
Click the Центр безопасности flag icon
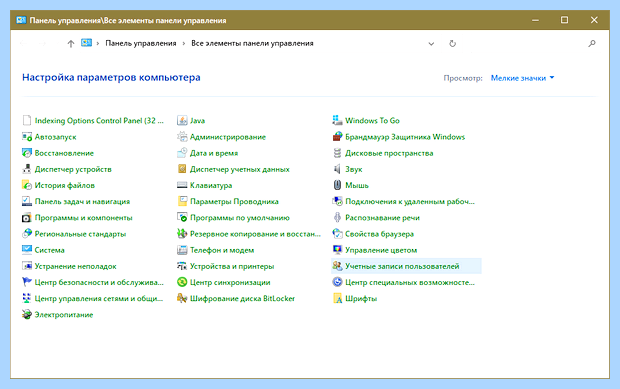click(26, 282)
